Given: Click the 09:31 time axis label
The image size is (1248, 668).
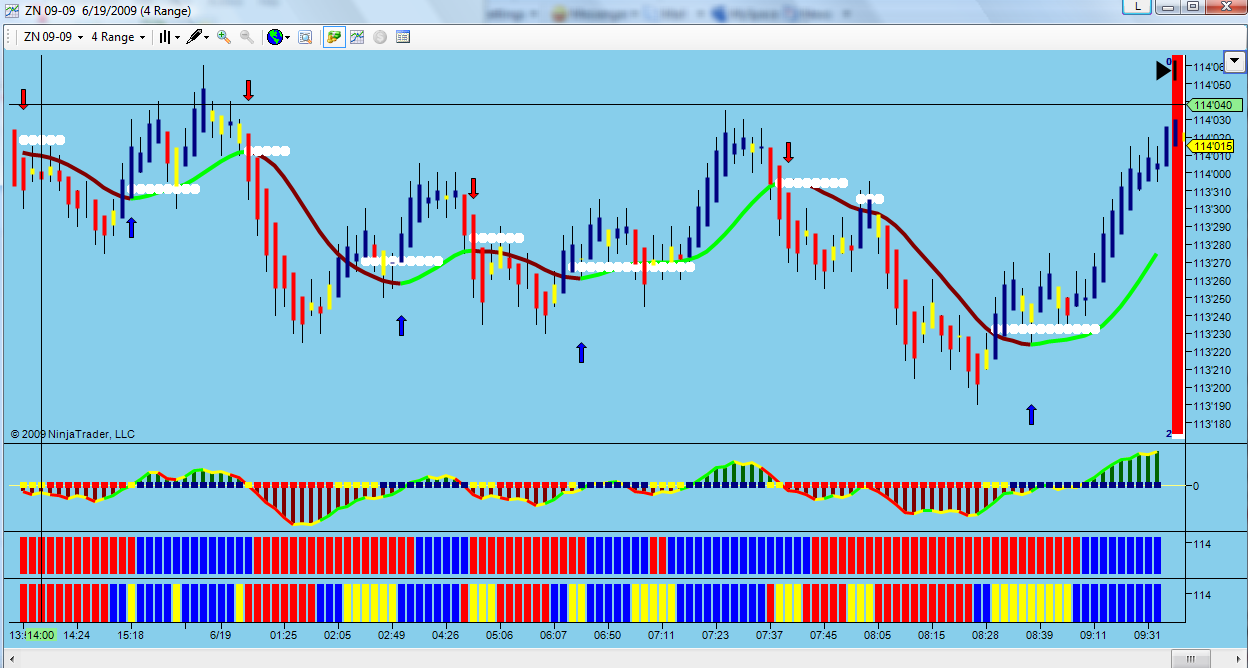Looking at the screenshot, I should pyautogui.click(x=1147, y=635).
